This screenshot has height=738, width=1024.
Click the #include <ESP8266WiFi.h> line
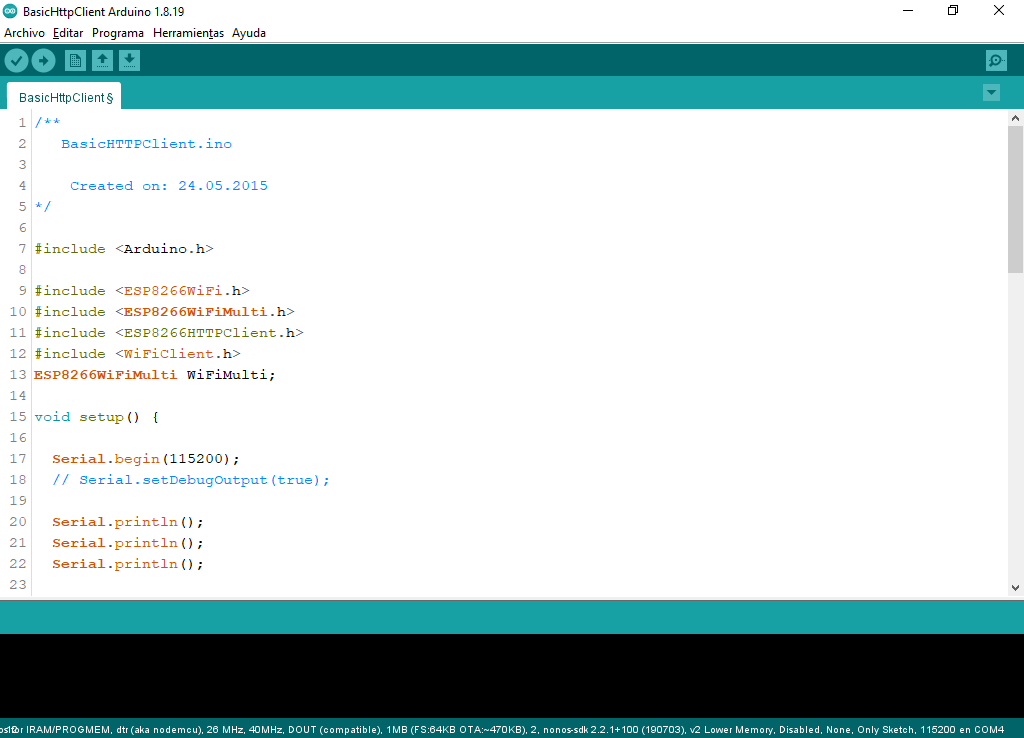click(x=142, y=291)
